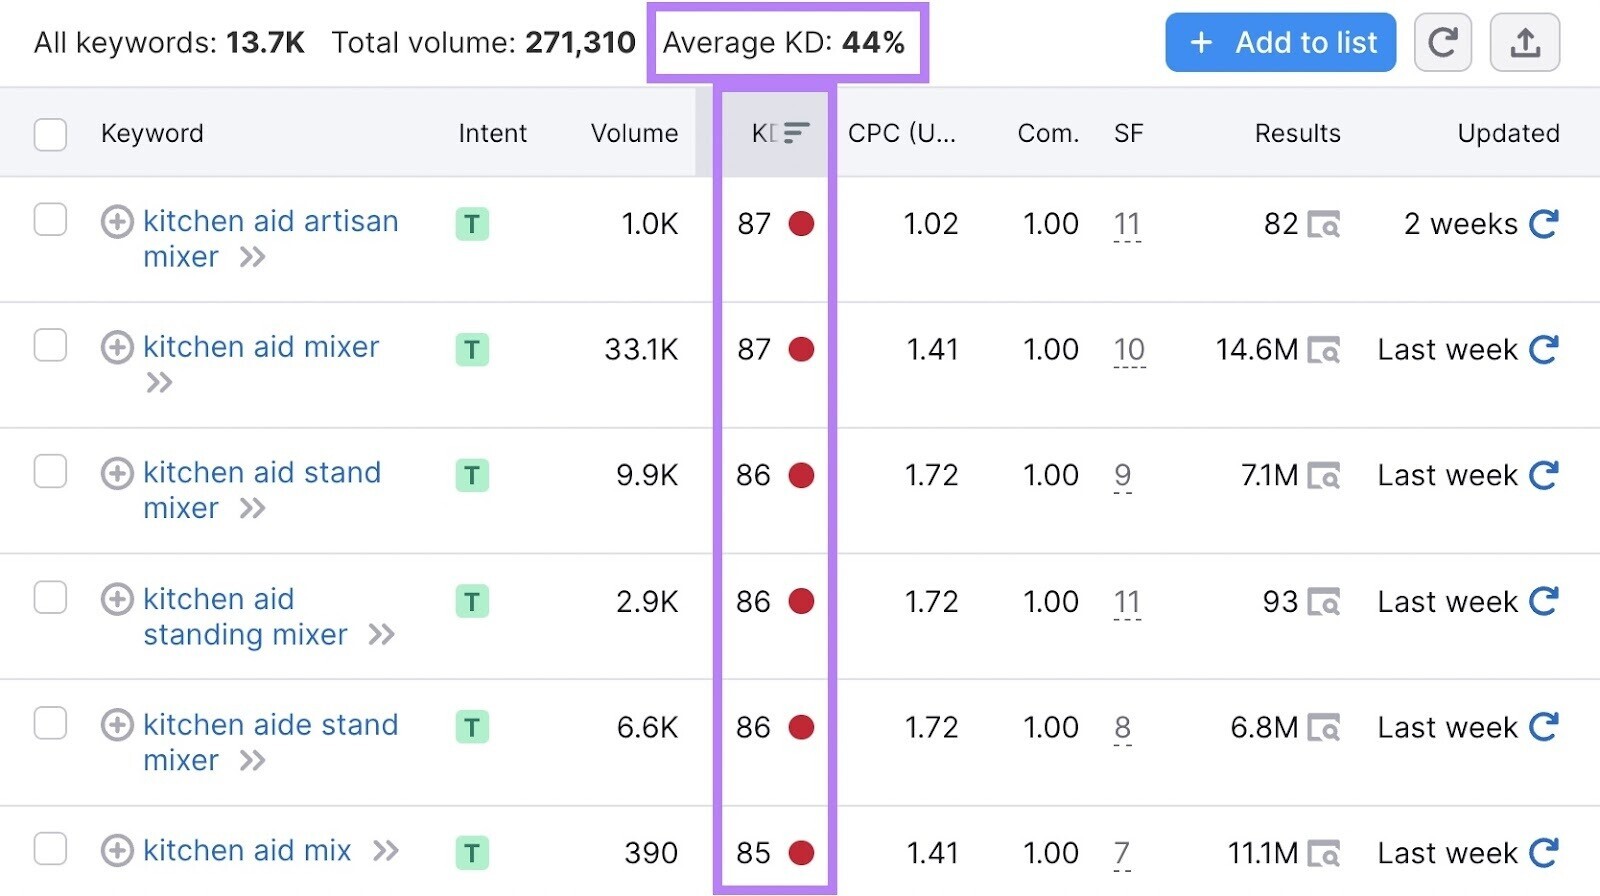
Task: Add kitchen aid standing mixer via plus icon
Action: coord(117,600)
